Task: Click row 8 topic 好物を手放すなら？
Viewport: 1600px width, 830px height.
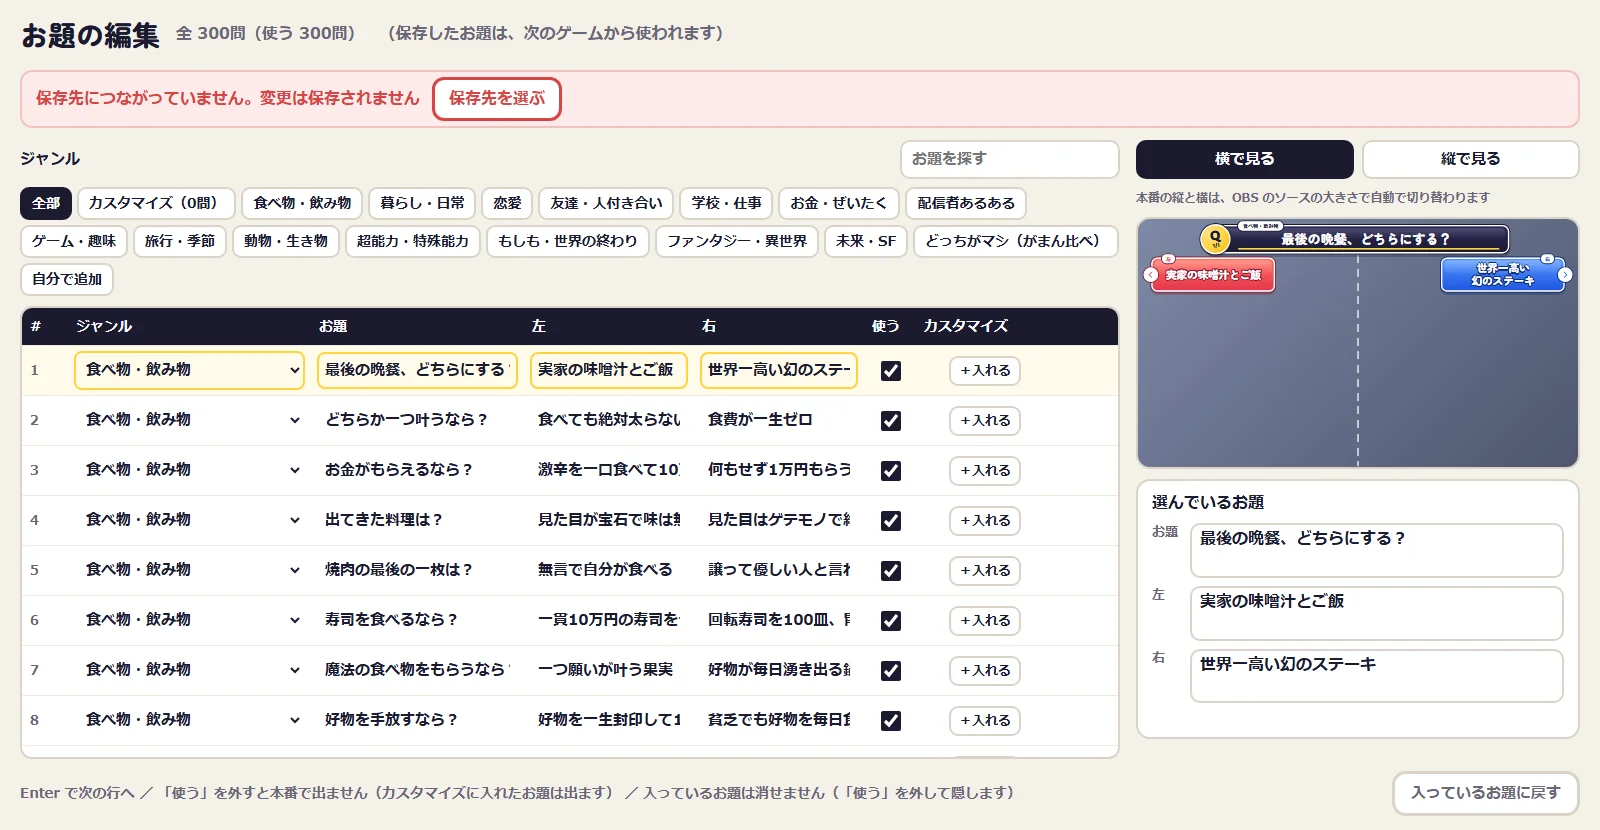Action: pyautogui.click(x=417, y=720)
